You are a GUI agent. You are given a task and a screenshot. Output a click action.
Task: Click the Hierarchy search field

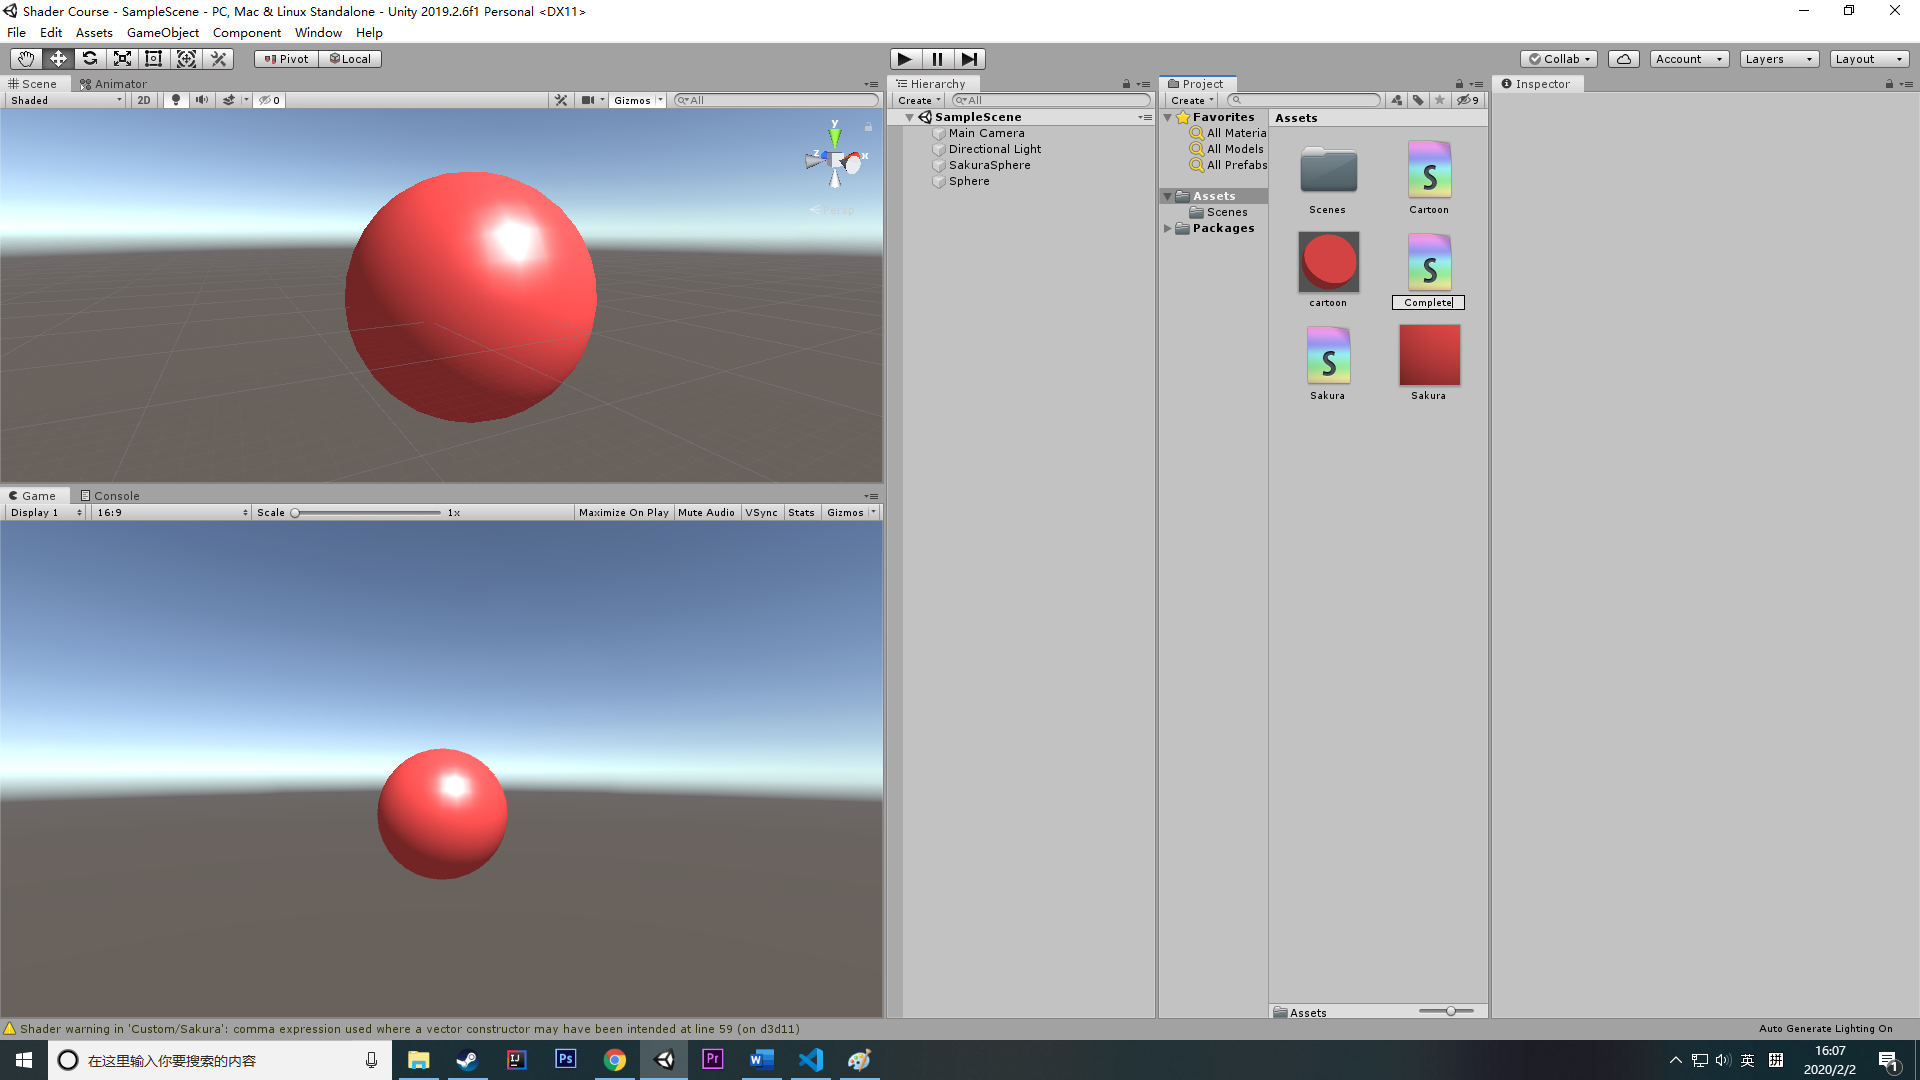pos(1051,100)
